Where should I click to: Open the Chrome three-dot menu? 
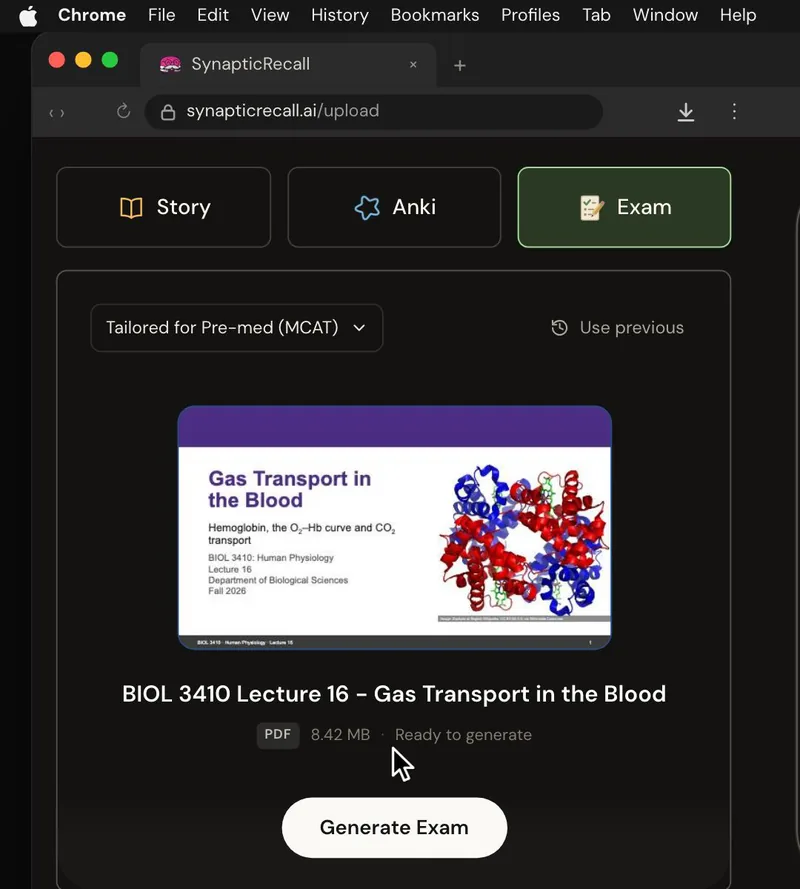734,111
